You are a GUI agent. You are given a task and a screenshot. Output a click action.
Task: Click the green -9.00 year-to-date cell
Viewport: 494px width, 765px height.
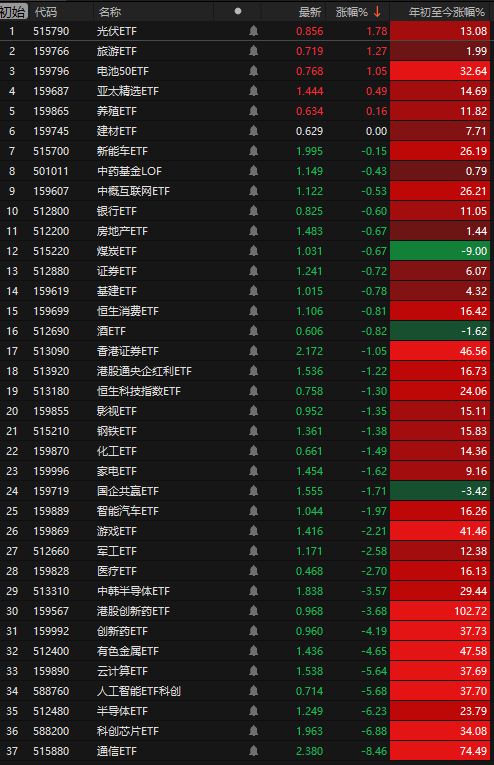[x=441, y=251]
